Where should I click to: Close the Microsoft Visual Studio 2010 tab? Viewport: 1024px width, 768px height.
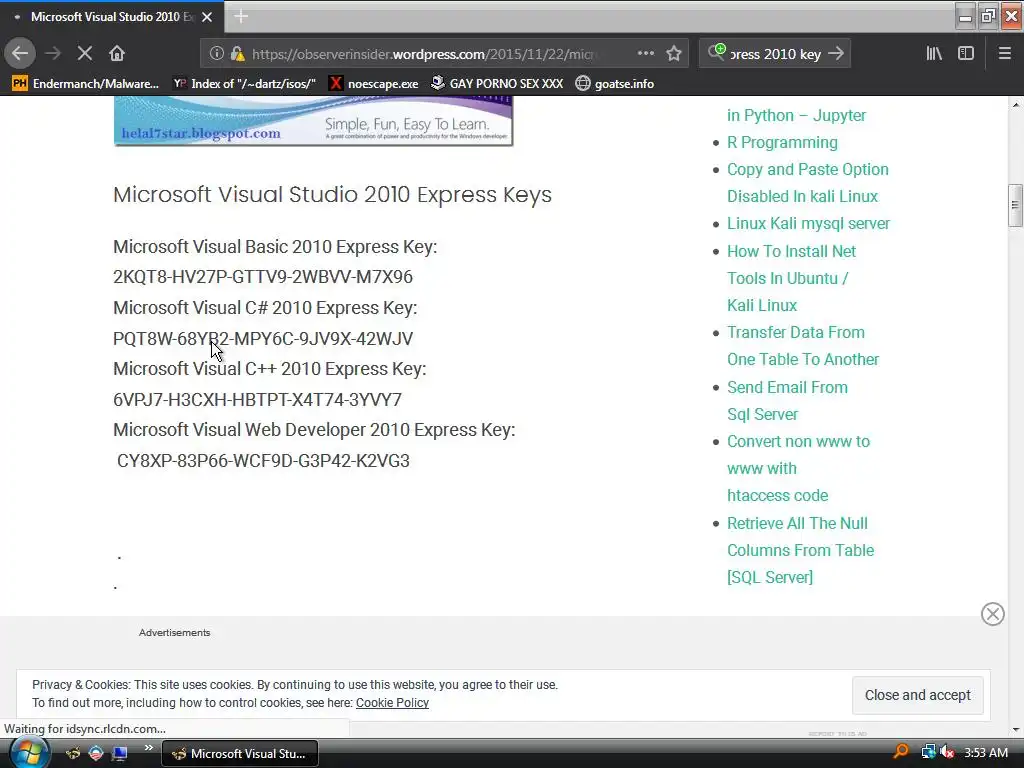[207, 17]
